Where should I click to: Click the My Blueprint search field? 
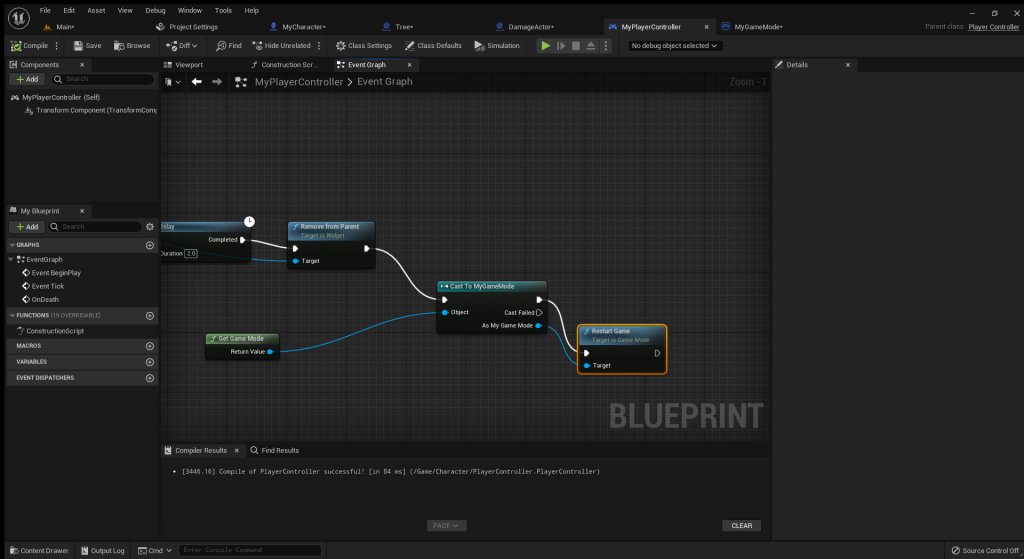(95, 227)
